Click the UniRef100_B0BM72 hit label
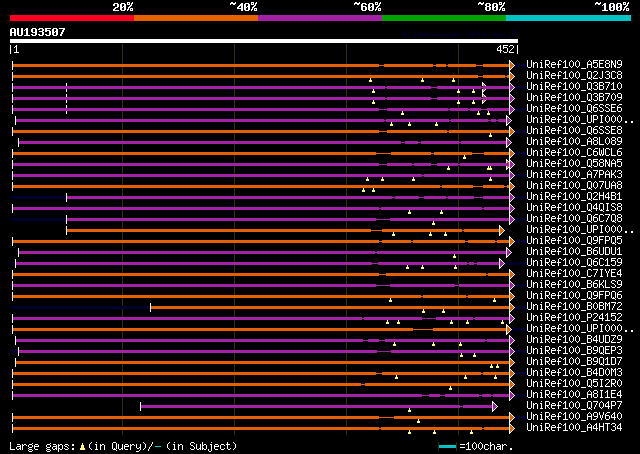This screenshot has width=640, height=454. coord(574,307)
